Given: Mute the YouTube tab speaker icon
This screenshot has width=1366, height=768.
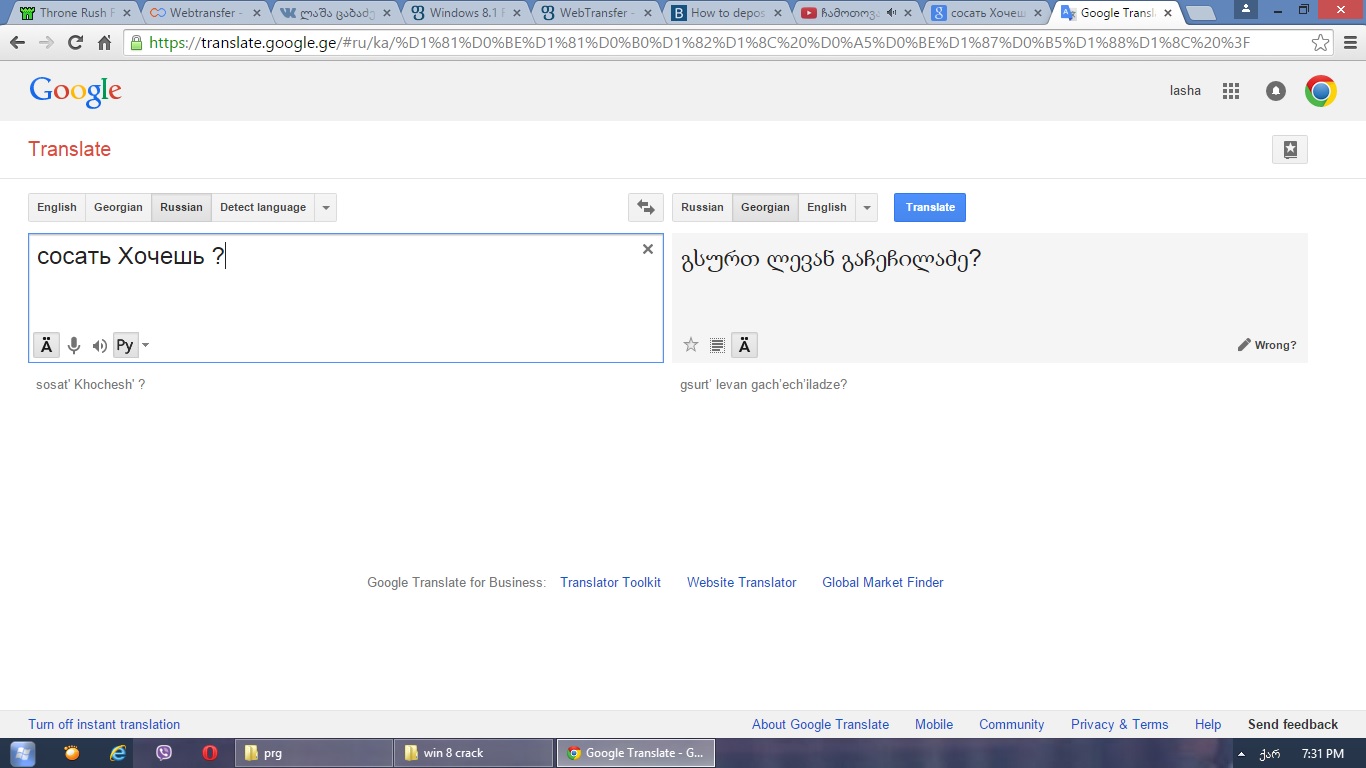Looking at the screenshot, I should [x=890, y=13].
